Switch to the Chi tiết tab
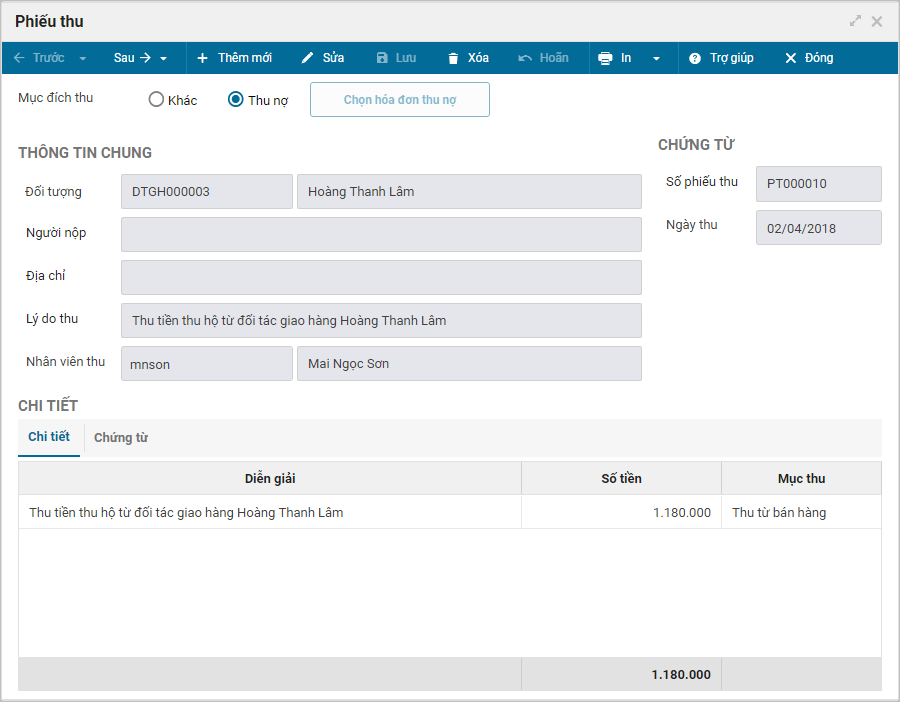 pyautogui.click(x=49, y=437)
